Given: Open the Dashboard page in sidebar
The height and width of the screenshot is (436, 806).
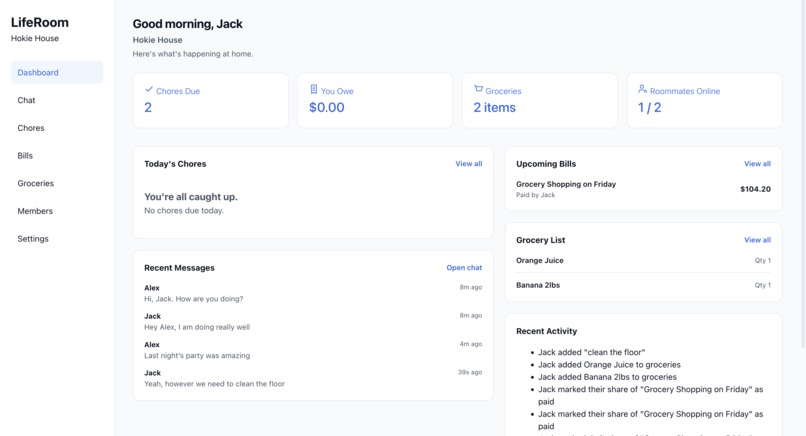Looking at the screenshot, I should pos(57,72).
